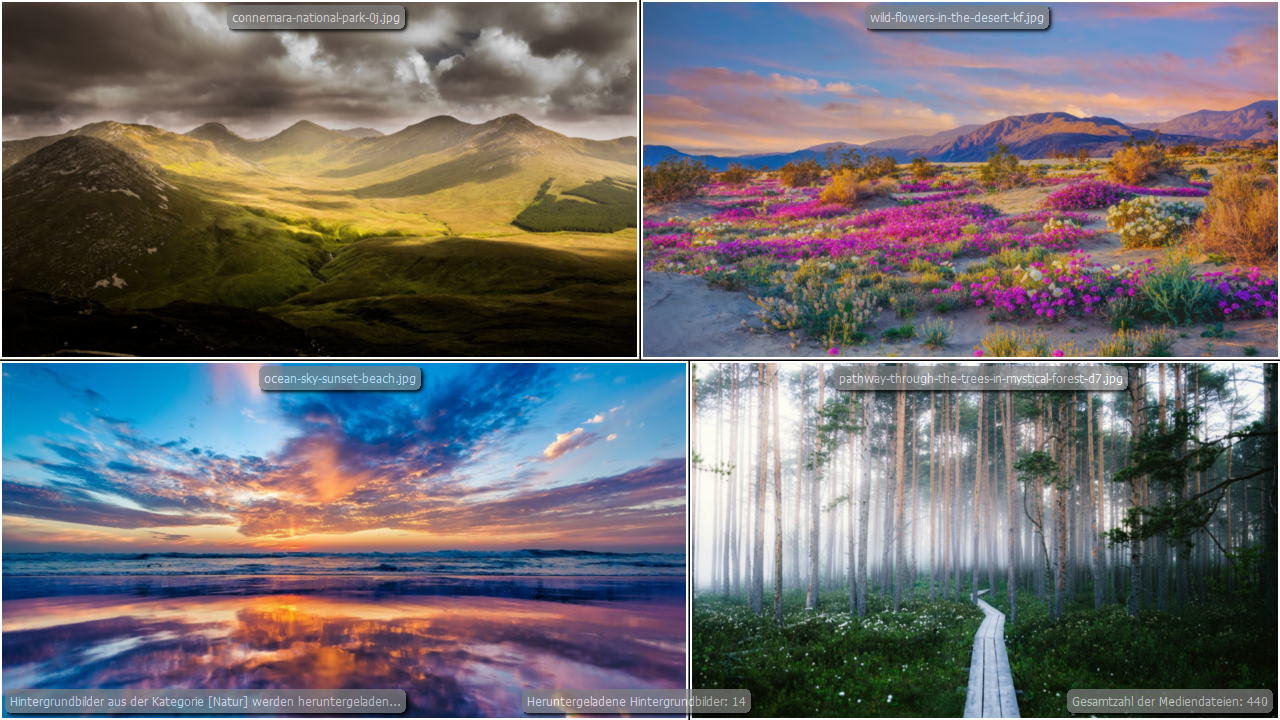Pick the mystical forest pathway wallpaper
This screenshot has height=720, width=1280.
tap(985, 540)
